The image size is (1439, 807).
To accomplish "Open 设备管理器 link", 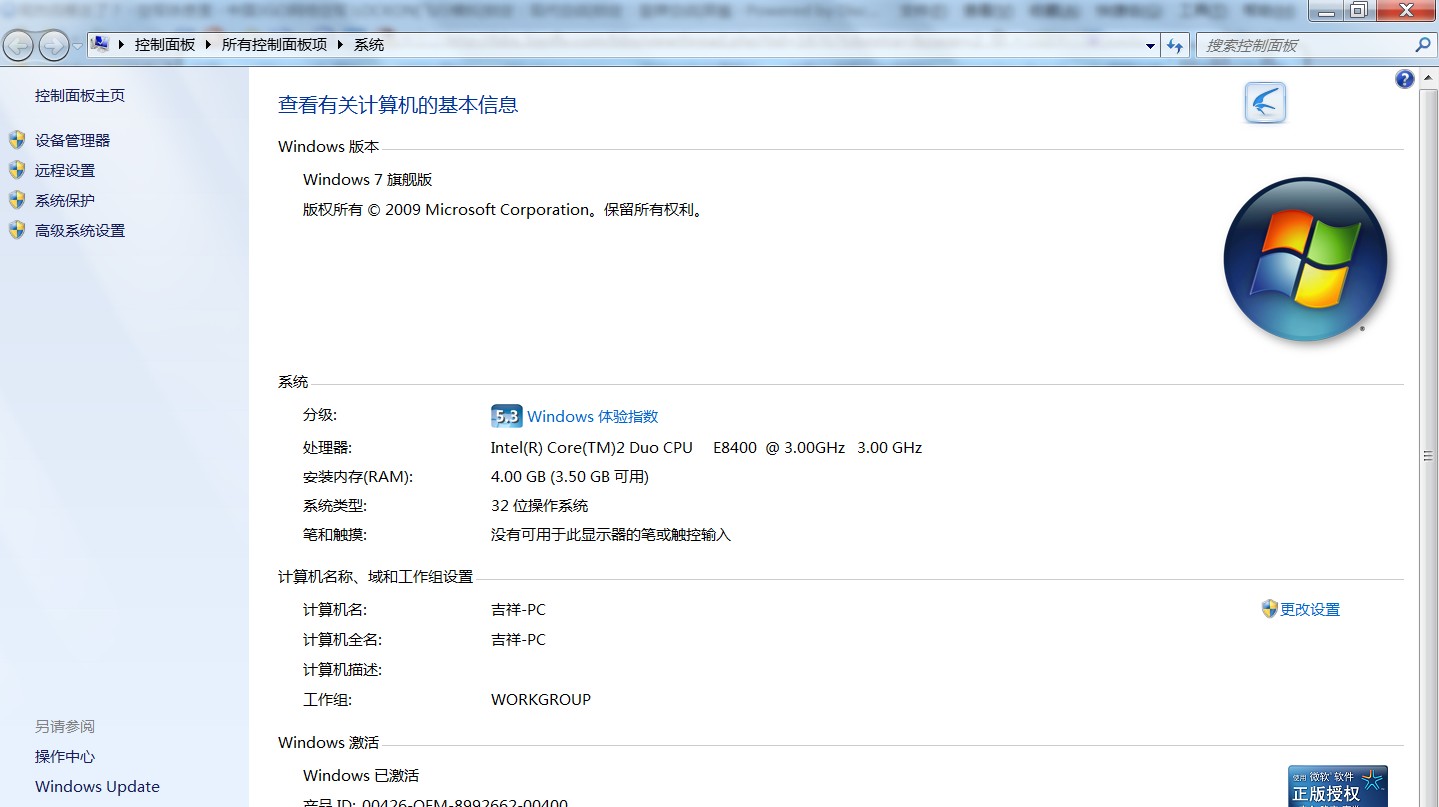I will coord(72,141).
